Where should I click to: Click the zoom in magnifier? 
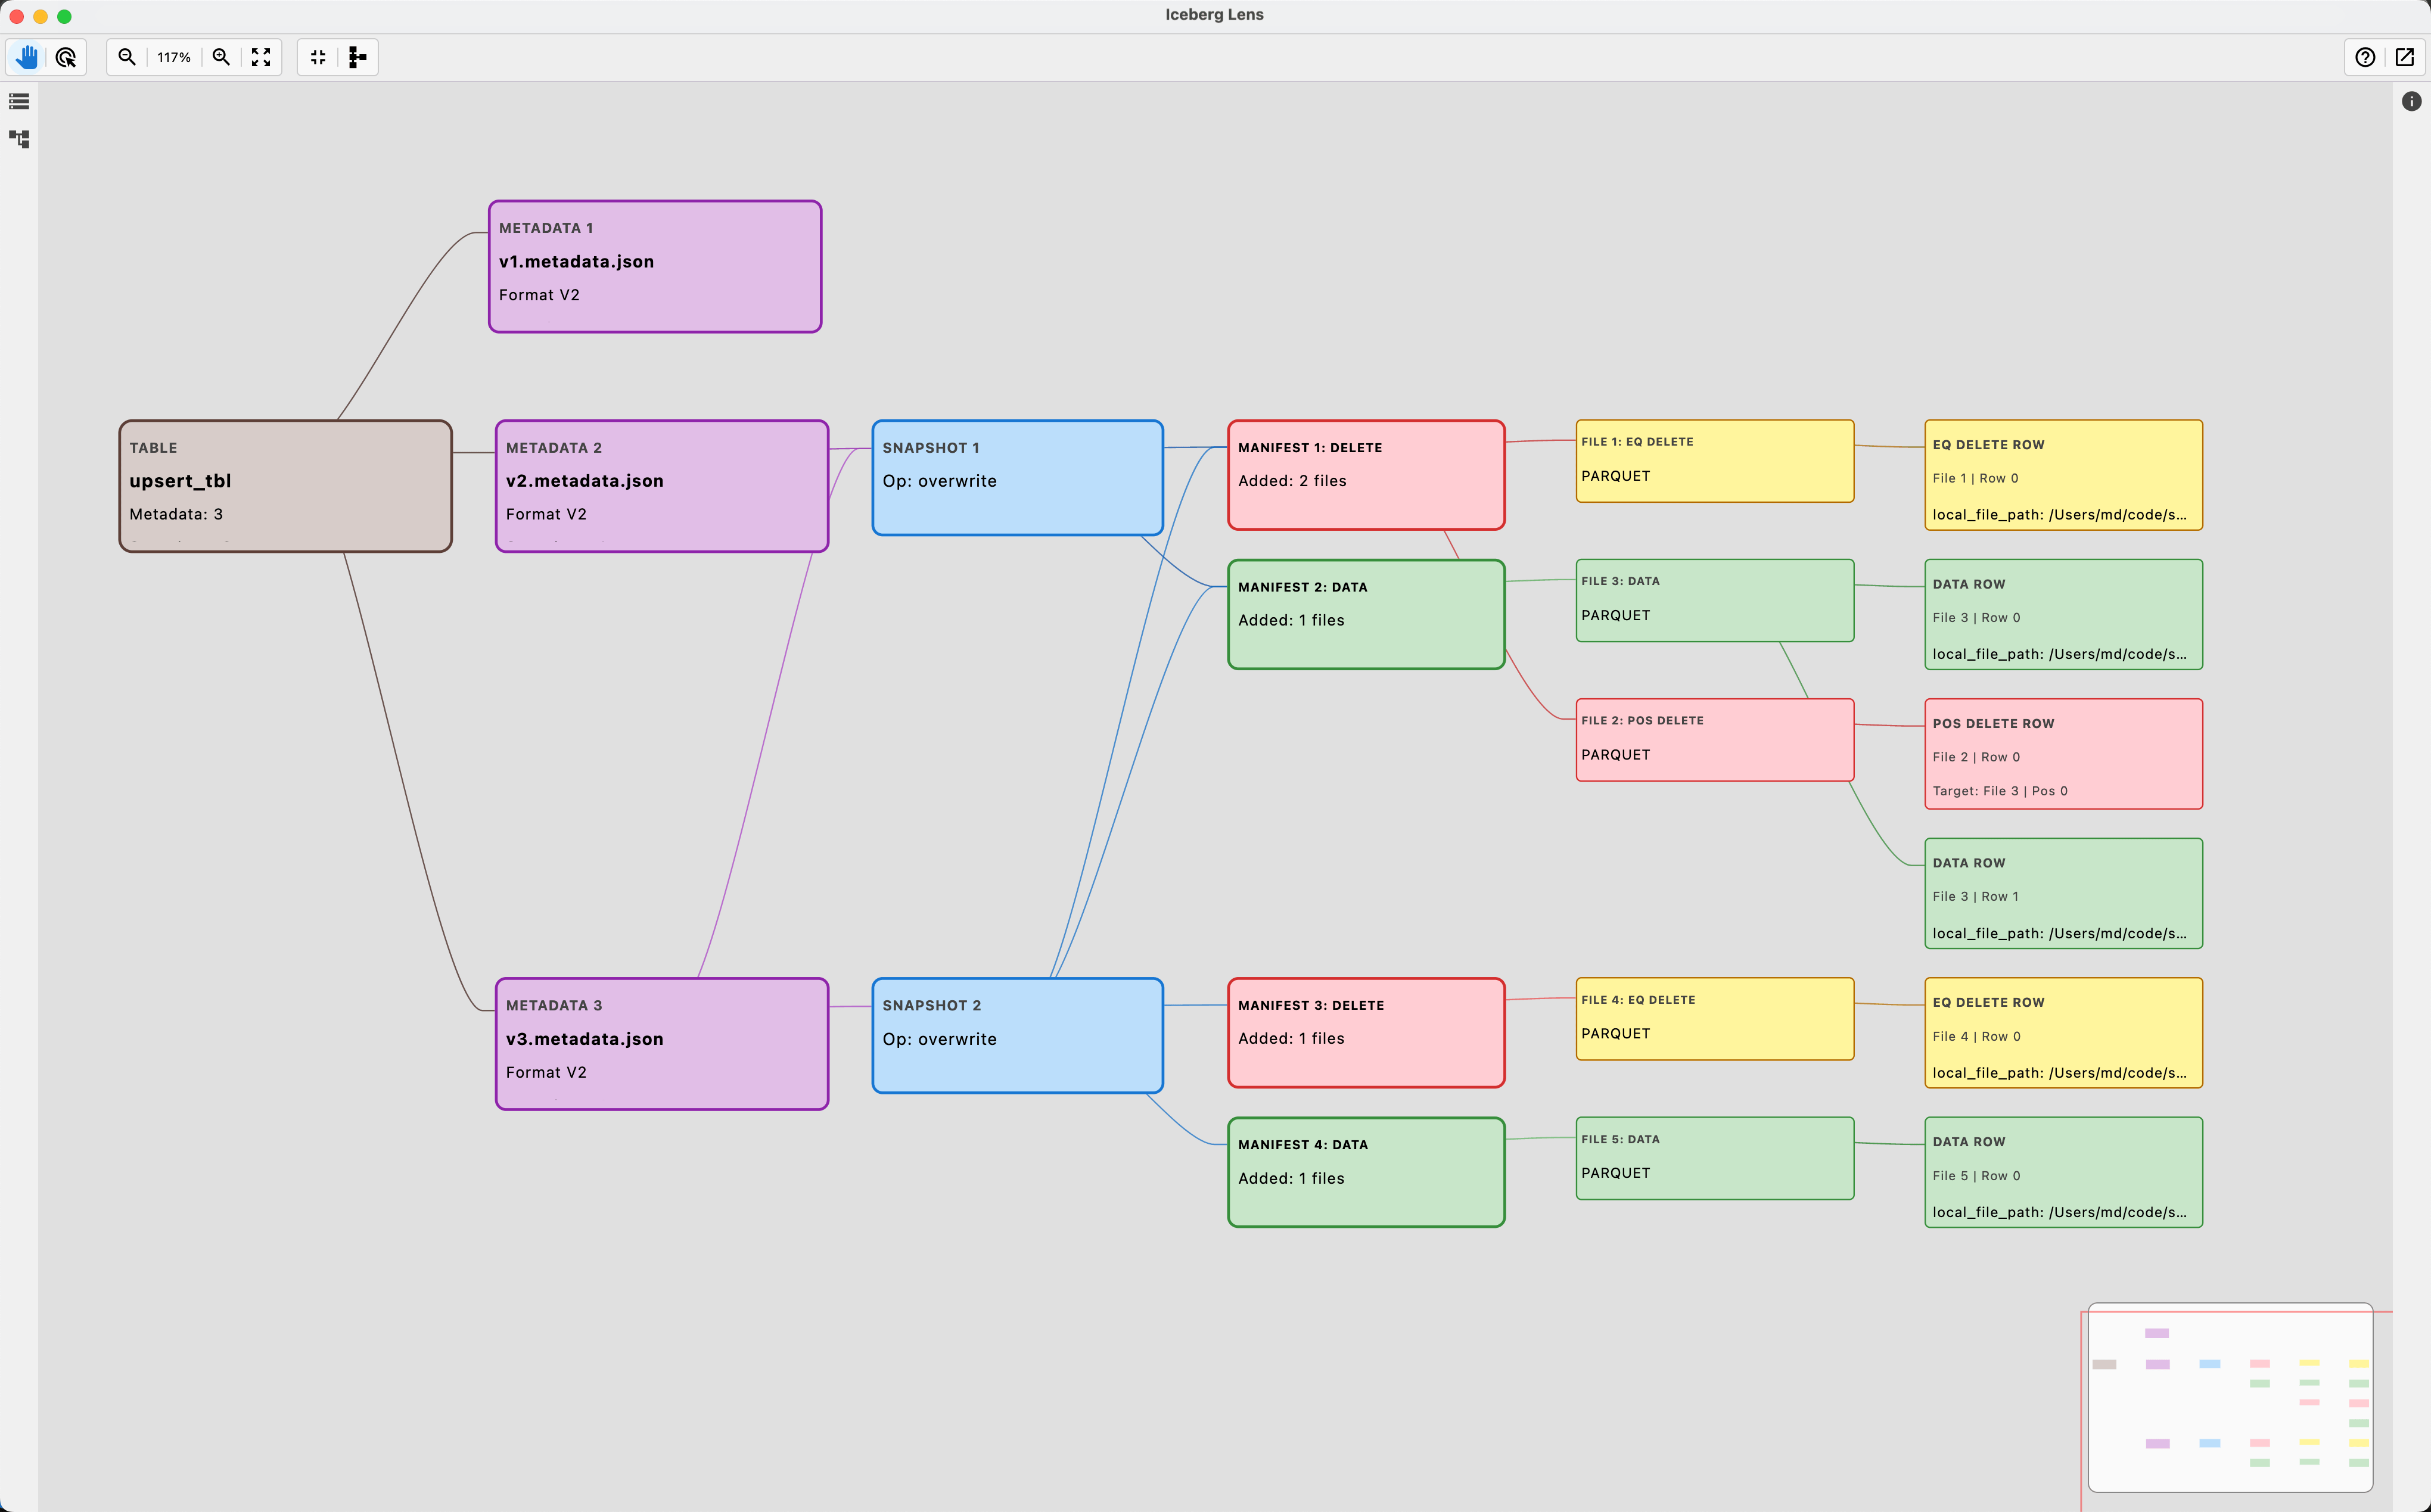pyautogui.click(x=221, y=57)
